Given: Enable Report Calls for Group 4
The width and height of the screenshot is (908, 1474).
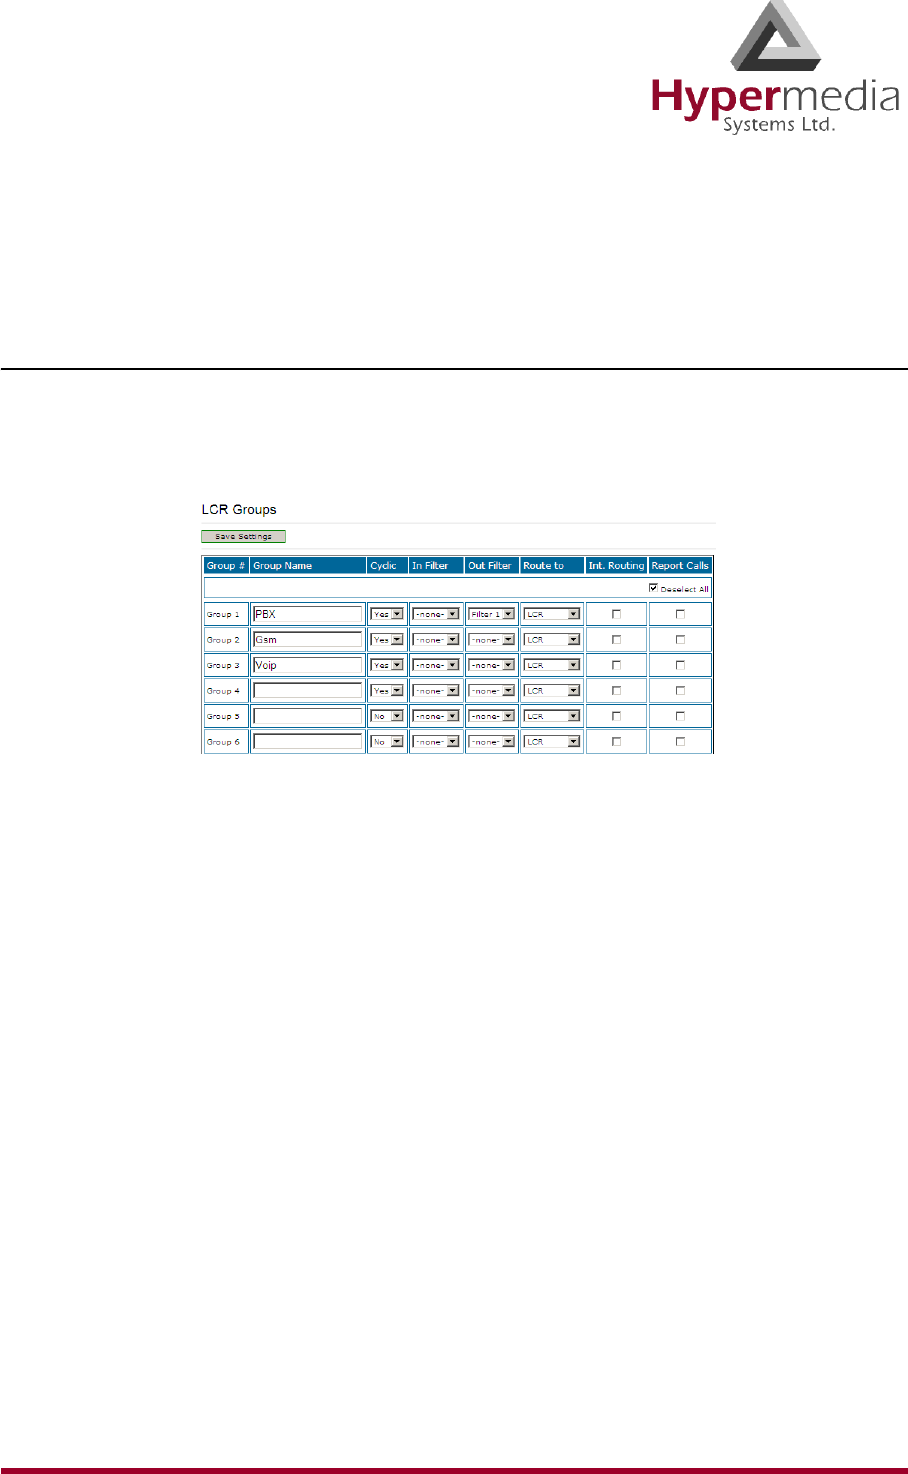Looking at the screenshot, I should [x=680, y=691].
